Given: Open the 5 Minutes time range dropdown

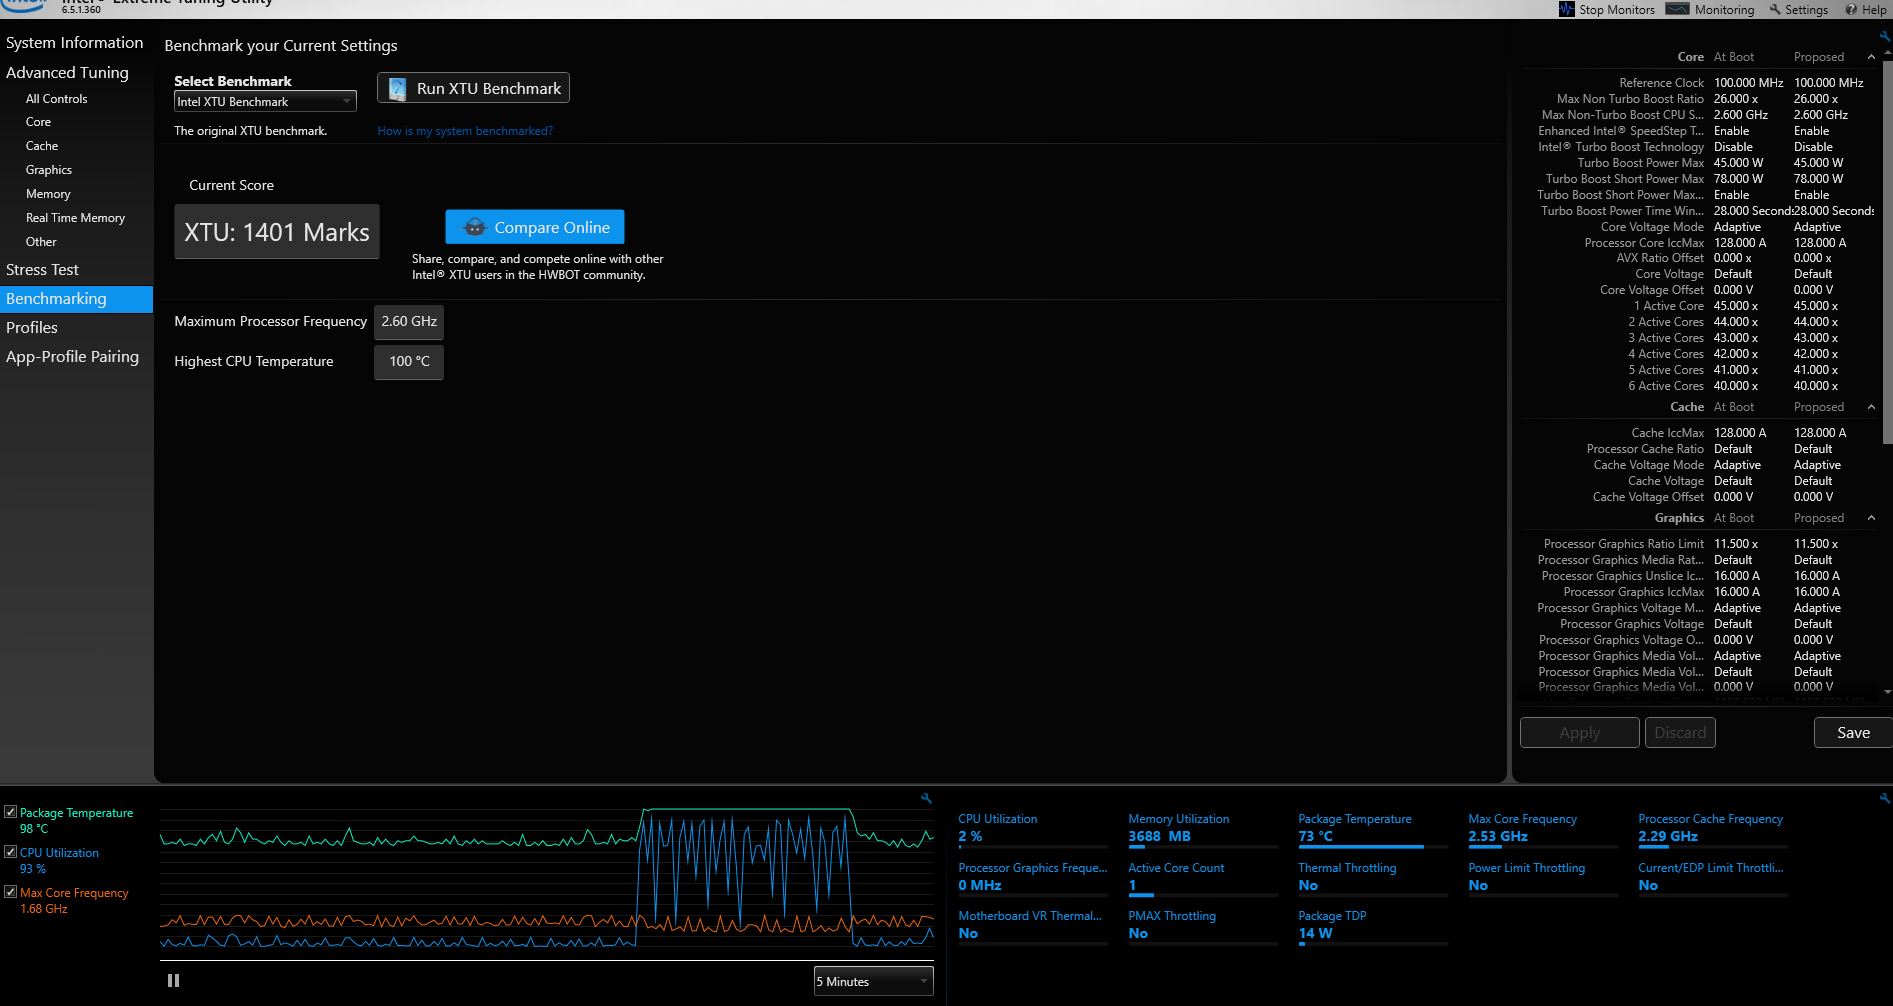Looking at the screenshot, I should [x=873, y=981].
